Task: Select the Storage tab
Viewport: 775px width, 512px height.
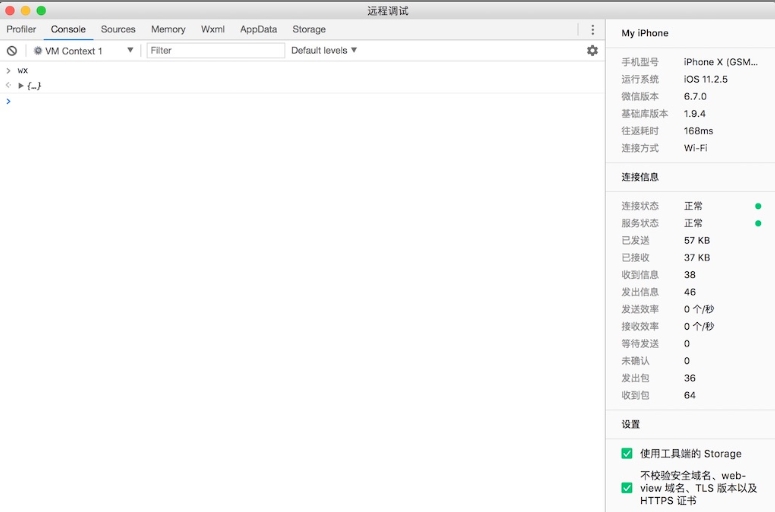Action: click(x=309, y=30)
